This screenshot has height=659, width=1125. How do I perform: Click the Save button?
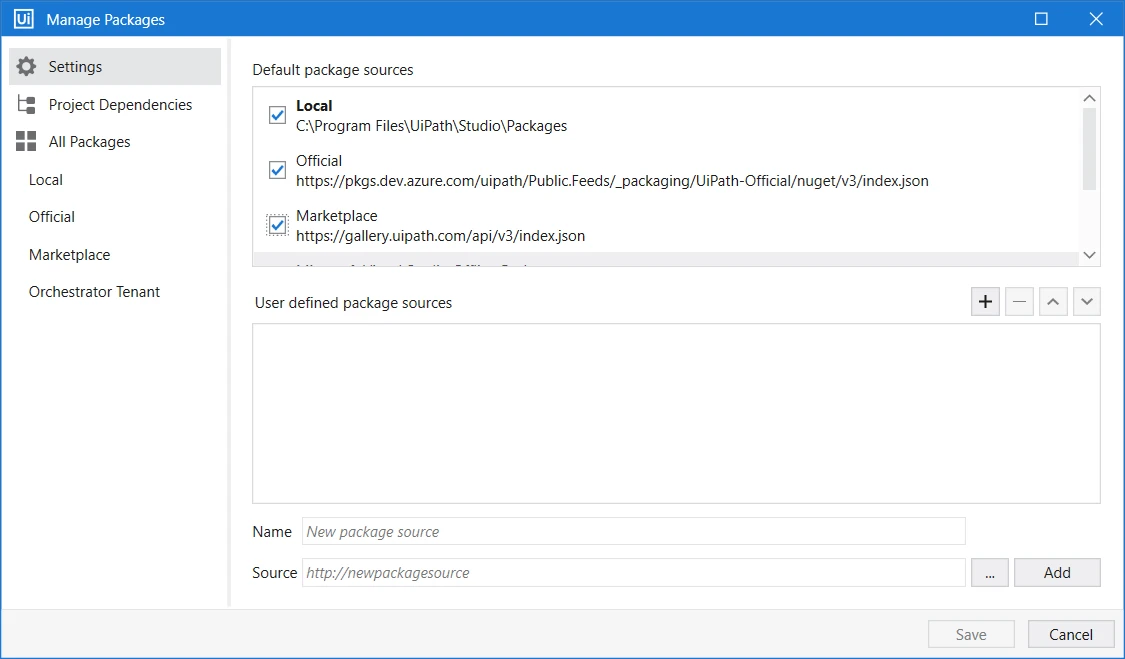971,634
